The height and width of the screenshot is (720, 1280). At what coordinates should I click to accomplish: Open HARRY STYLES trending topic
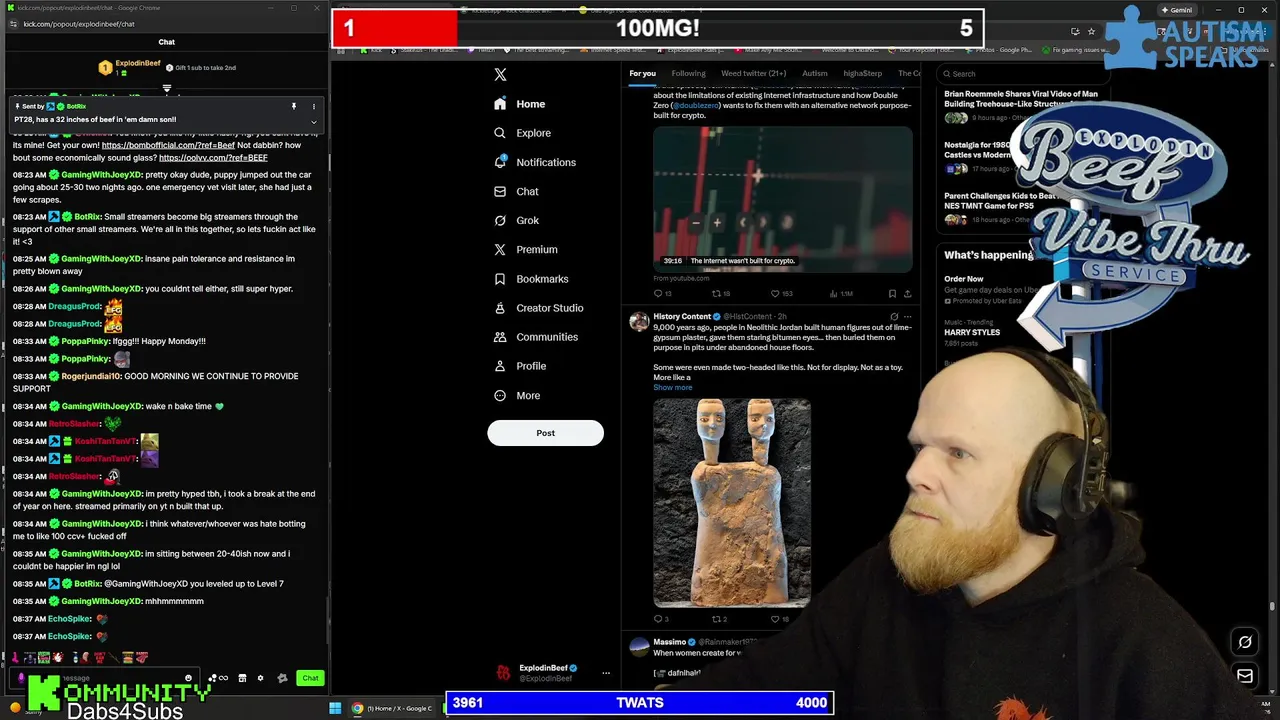tap(972, 332)
